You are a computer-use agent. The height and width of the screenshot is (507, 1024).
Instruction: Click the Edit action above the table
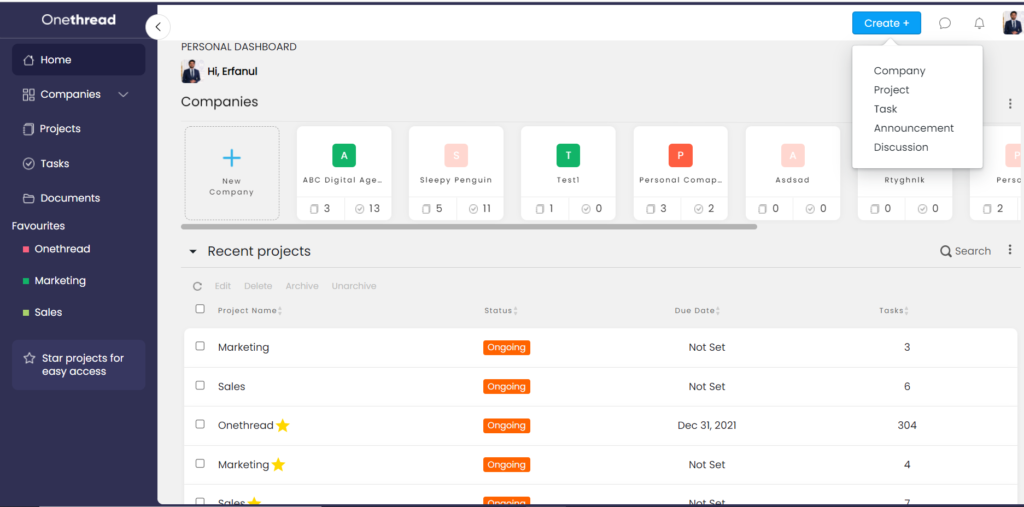tap(223, 286)
